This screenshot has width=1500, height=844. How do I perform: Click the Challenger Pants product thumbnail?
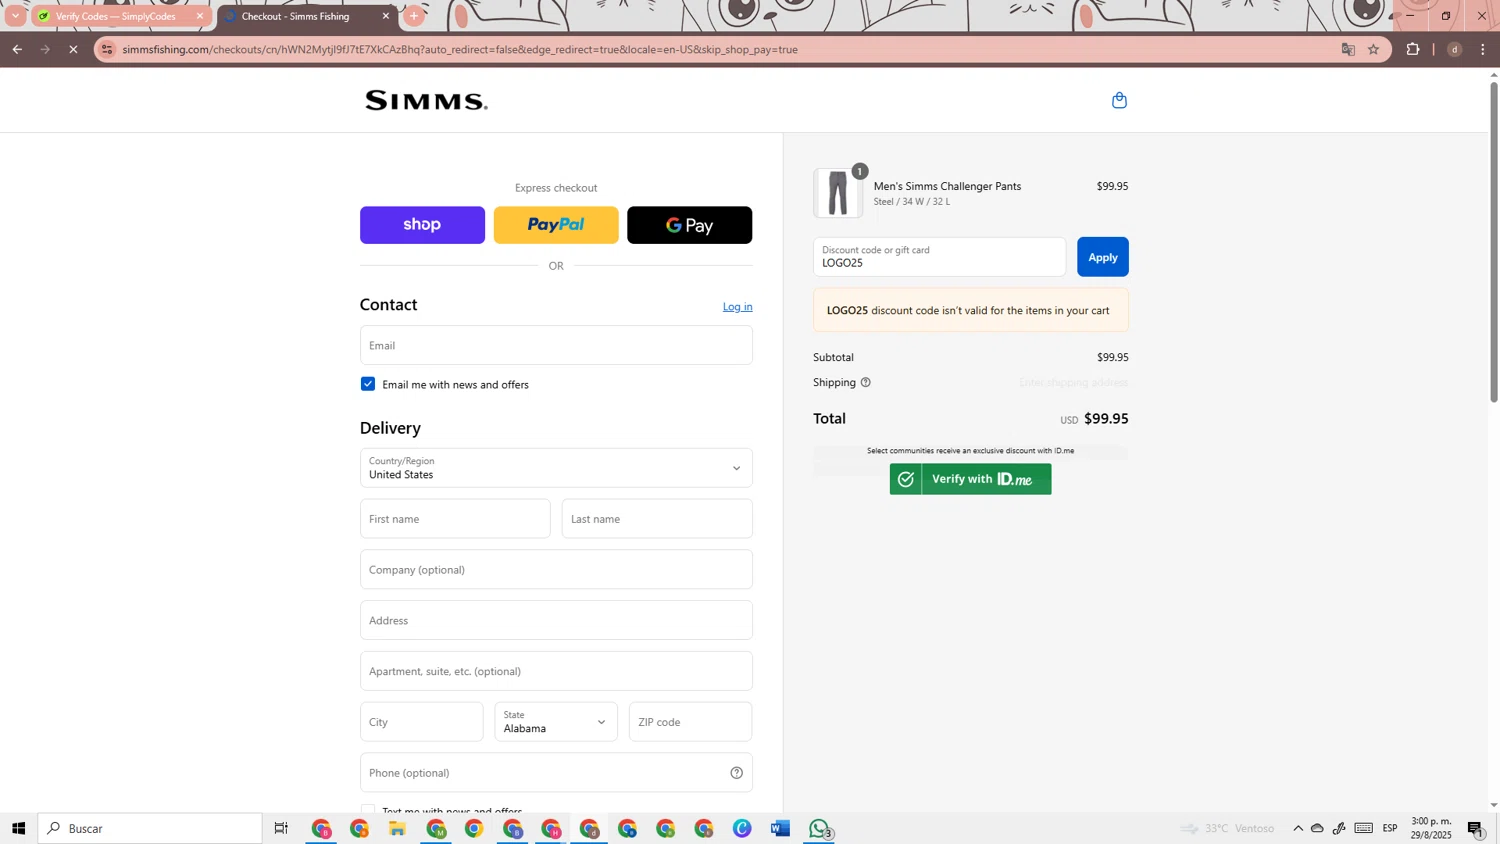pyautogui.click(x=838, y=193)
